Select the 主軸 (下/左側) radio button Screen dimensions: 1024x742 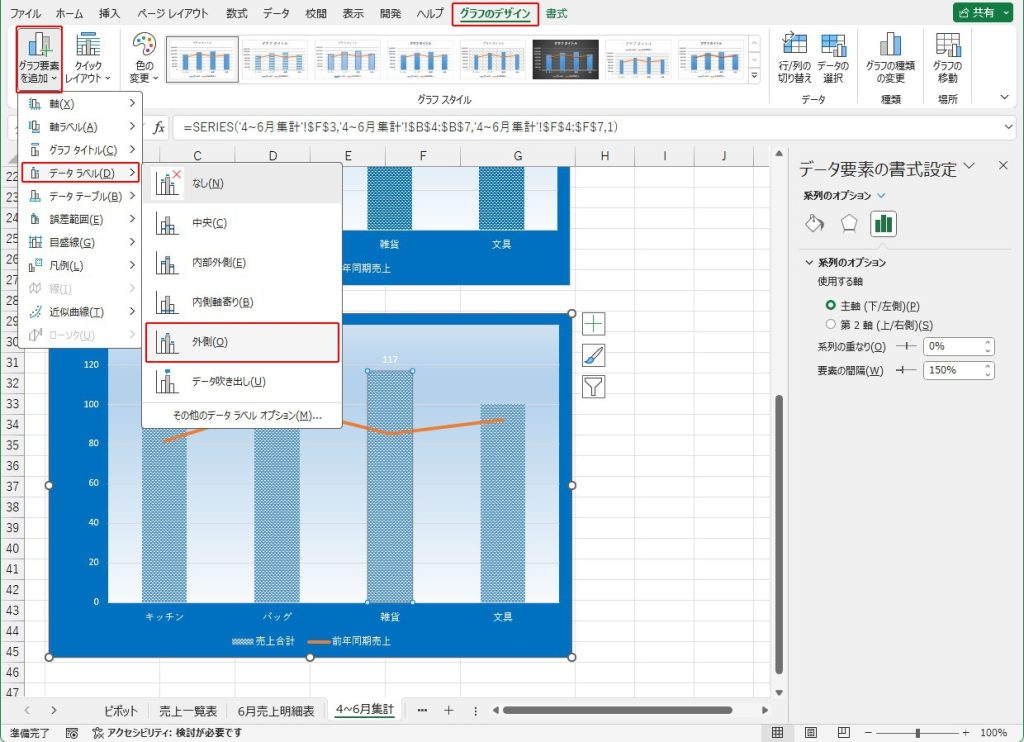point(830,305)
